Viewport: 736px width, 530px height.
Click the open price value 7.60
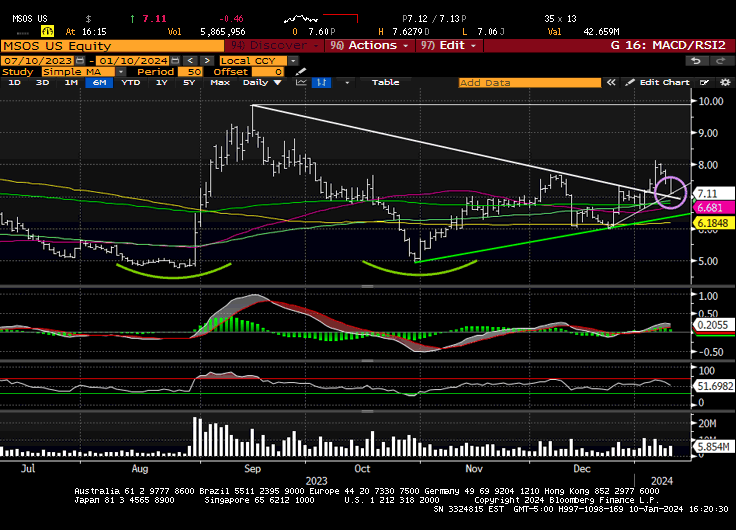(x=318, y=31)
